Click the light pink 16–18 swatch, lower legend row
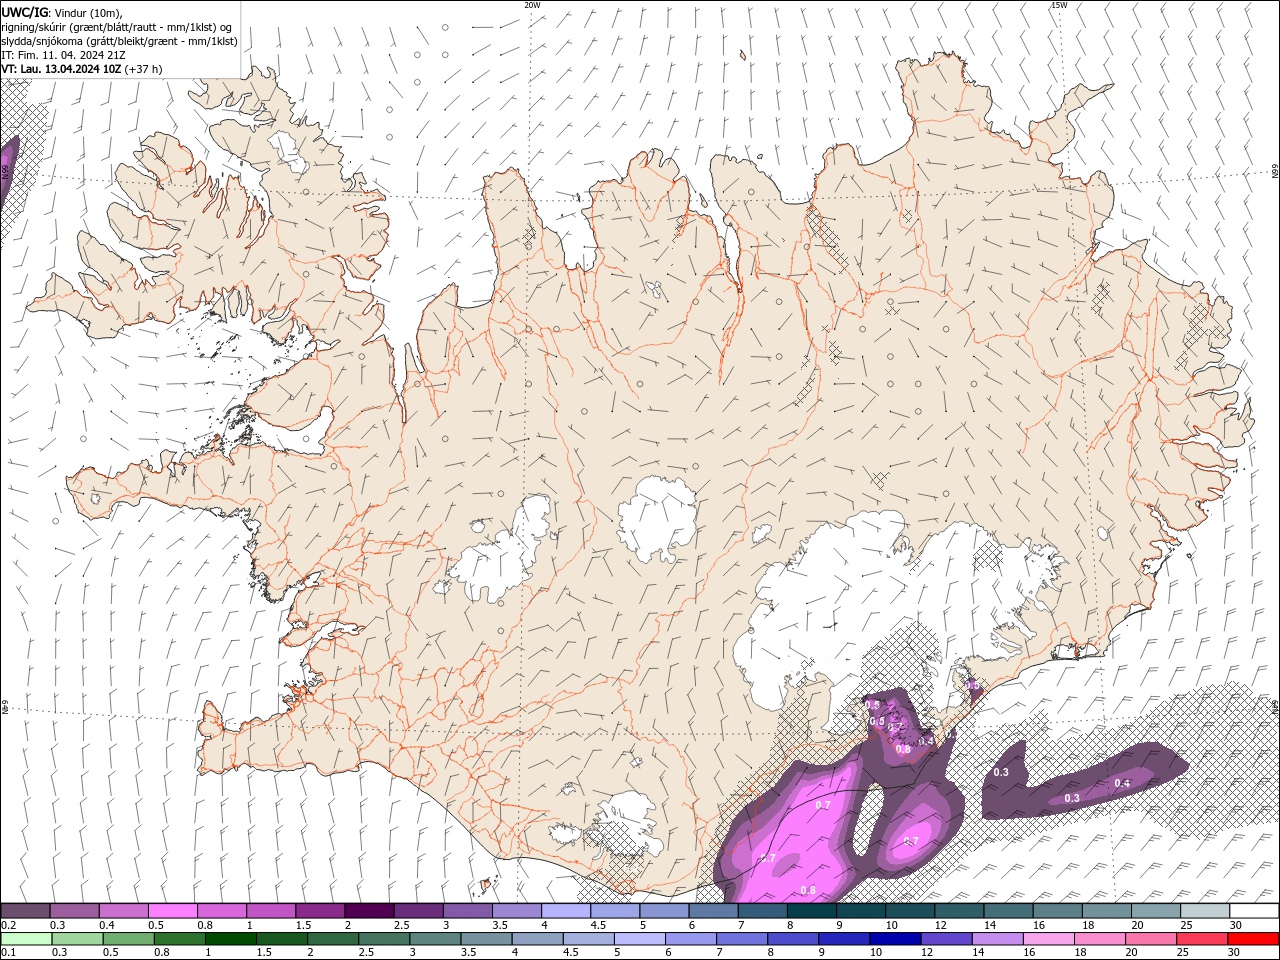This screenshot has width=1280, height=960. [1048, 939]
